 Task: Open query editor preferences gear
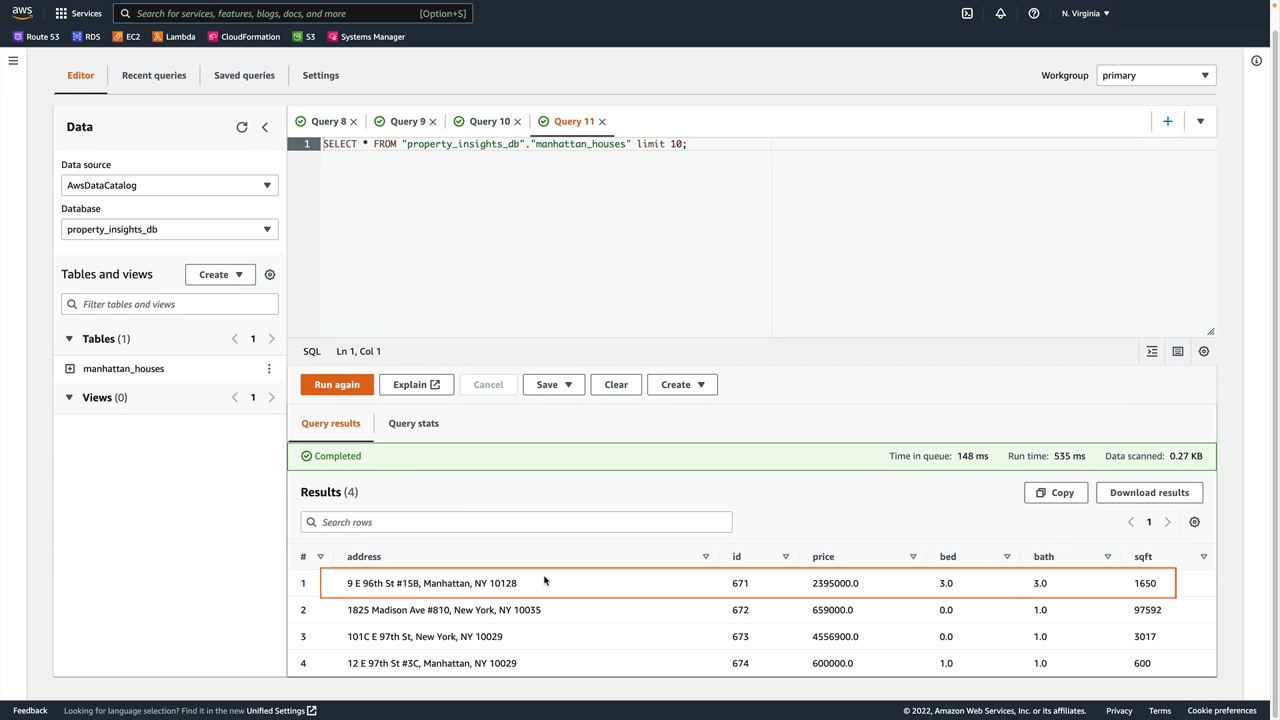click(x=1204, y=351)
